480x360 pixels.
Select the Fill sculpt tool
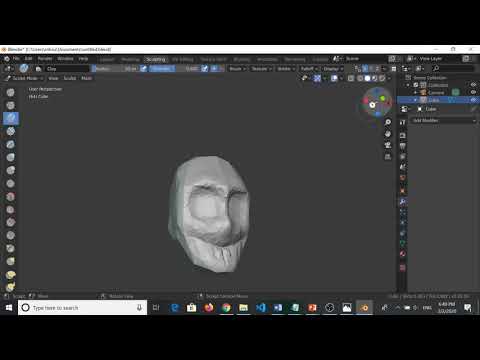click(11, 222)
